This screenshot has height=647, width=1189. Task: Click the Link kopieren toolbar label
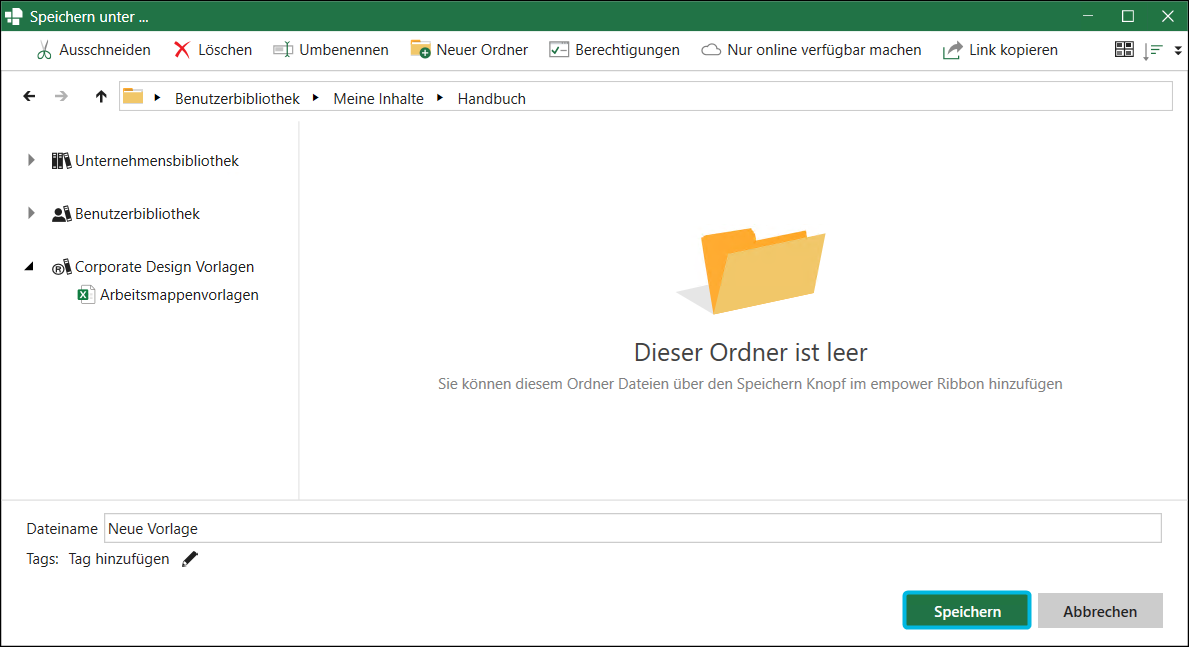1013,50
